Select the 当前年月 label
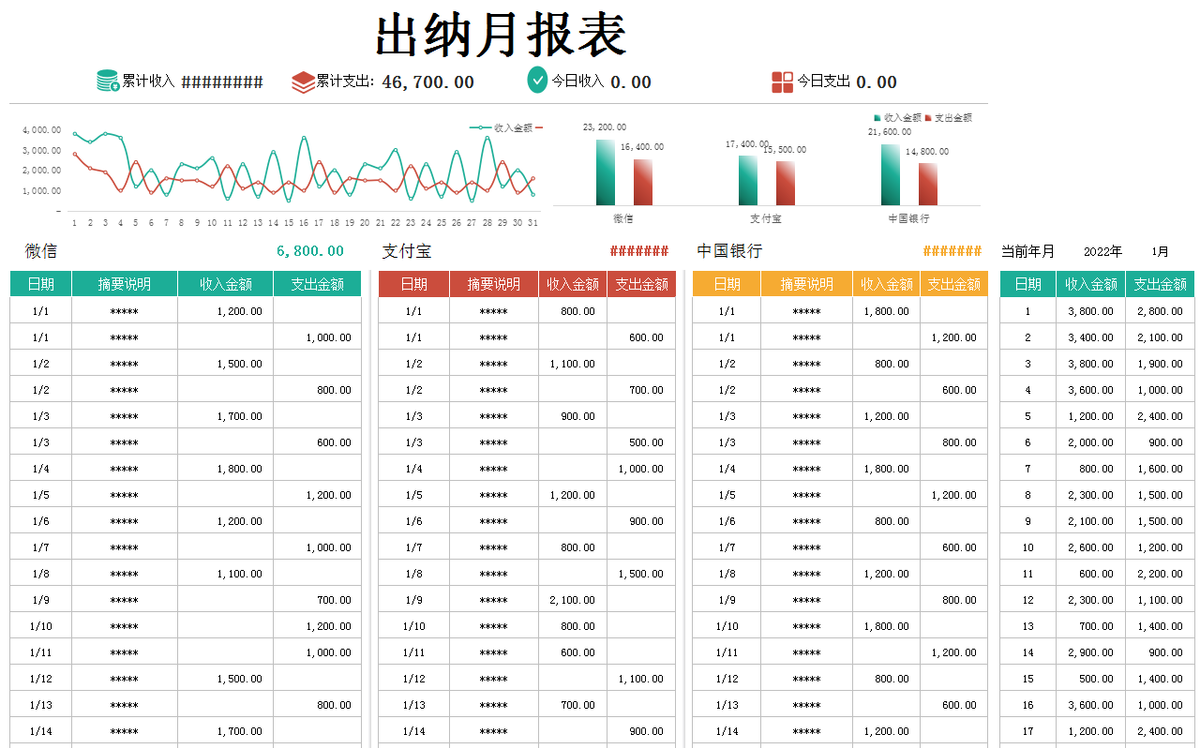 coord(1027,252)
